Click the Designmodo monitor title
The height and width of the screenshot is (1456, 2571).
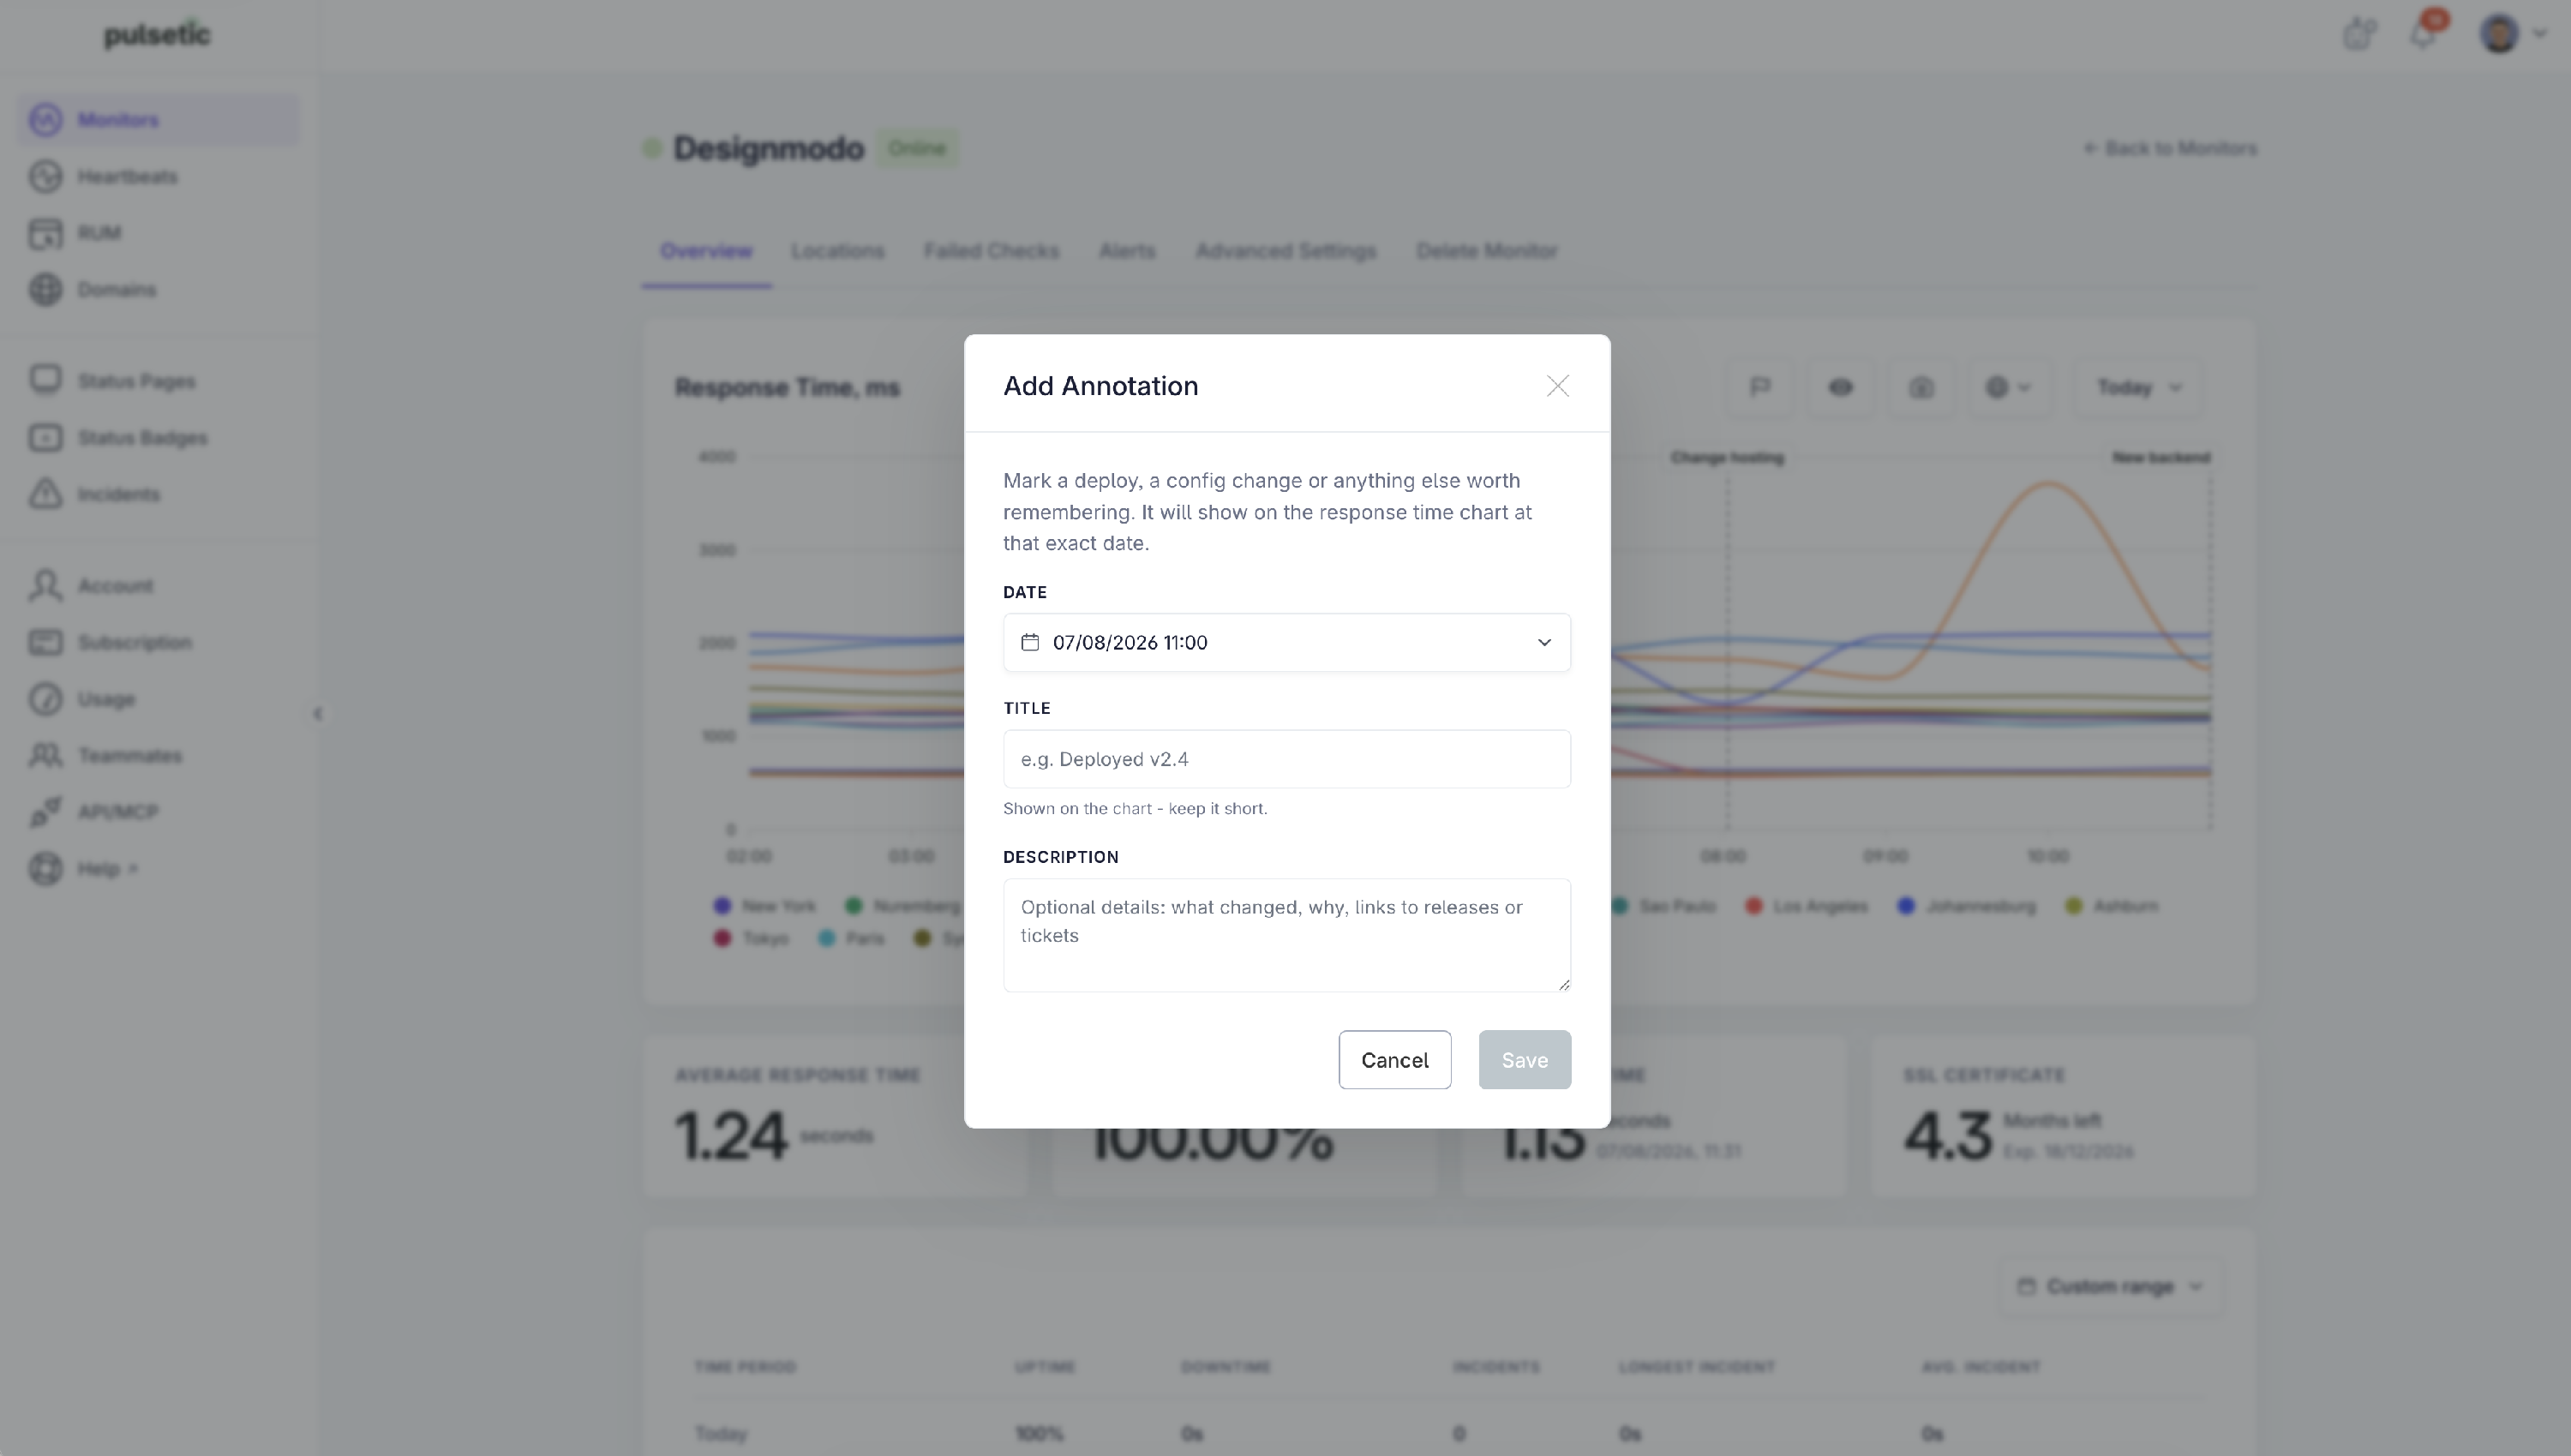point(768,149)
